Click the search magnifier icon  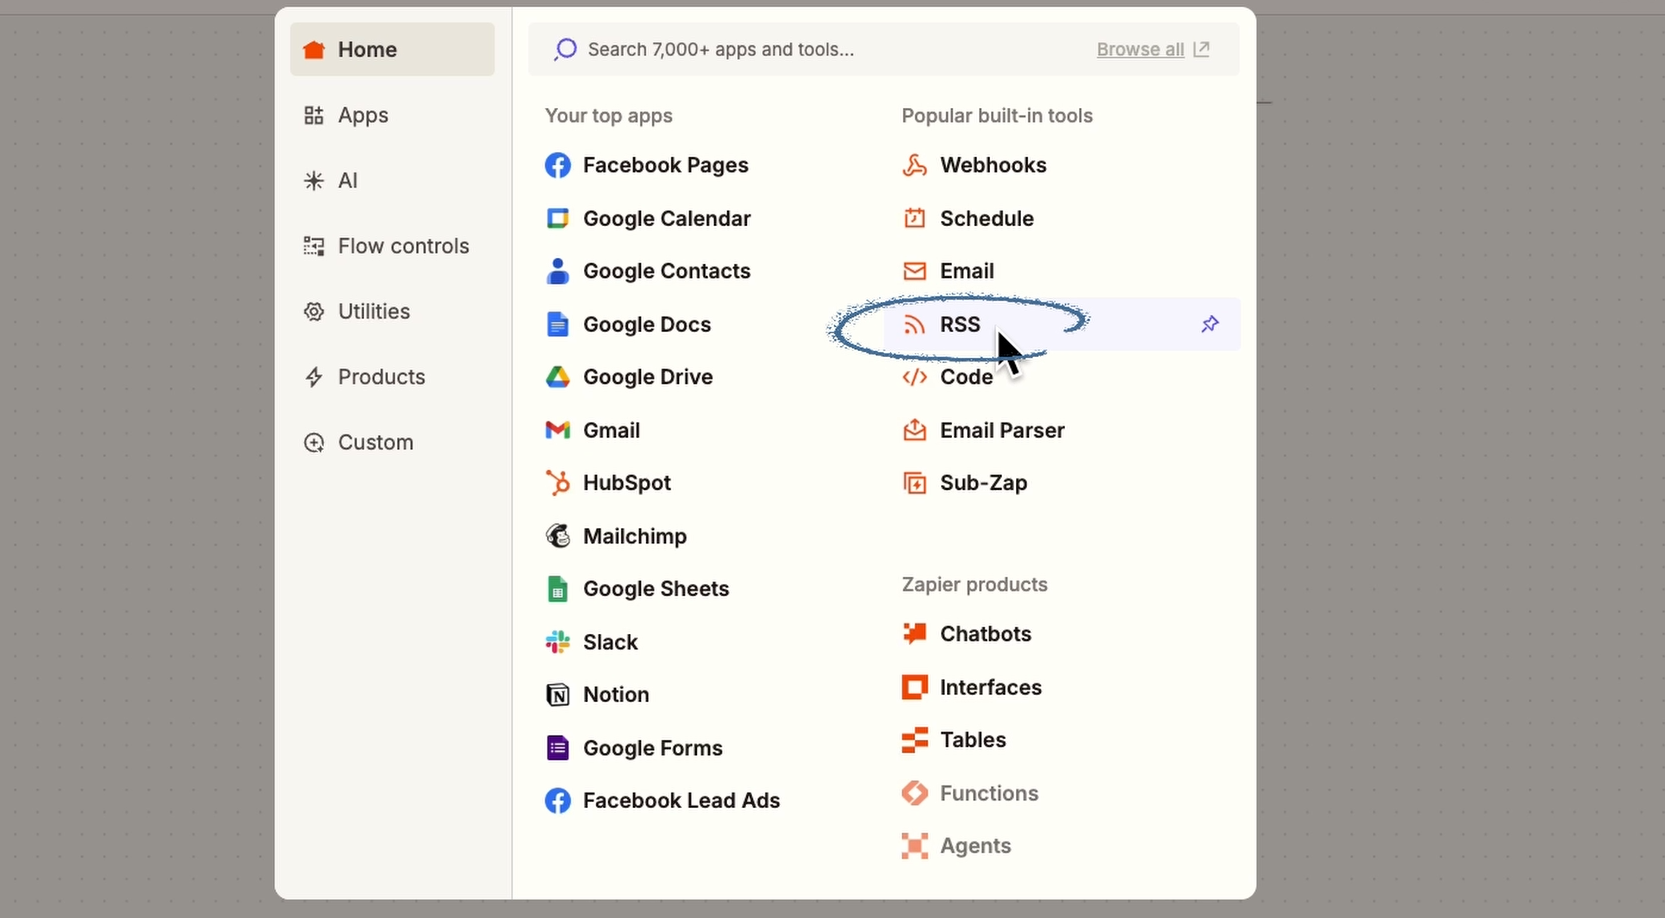coord(565,49)
